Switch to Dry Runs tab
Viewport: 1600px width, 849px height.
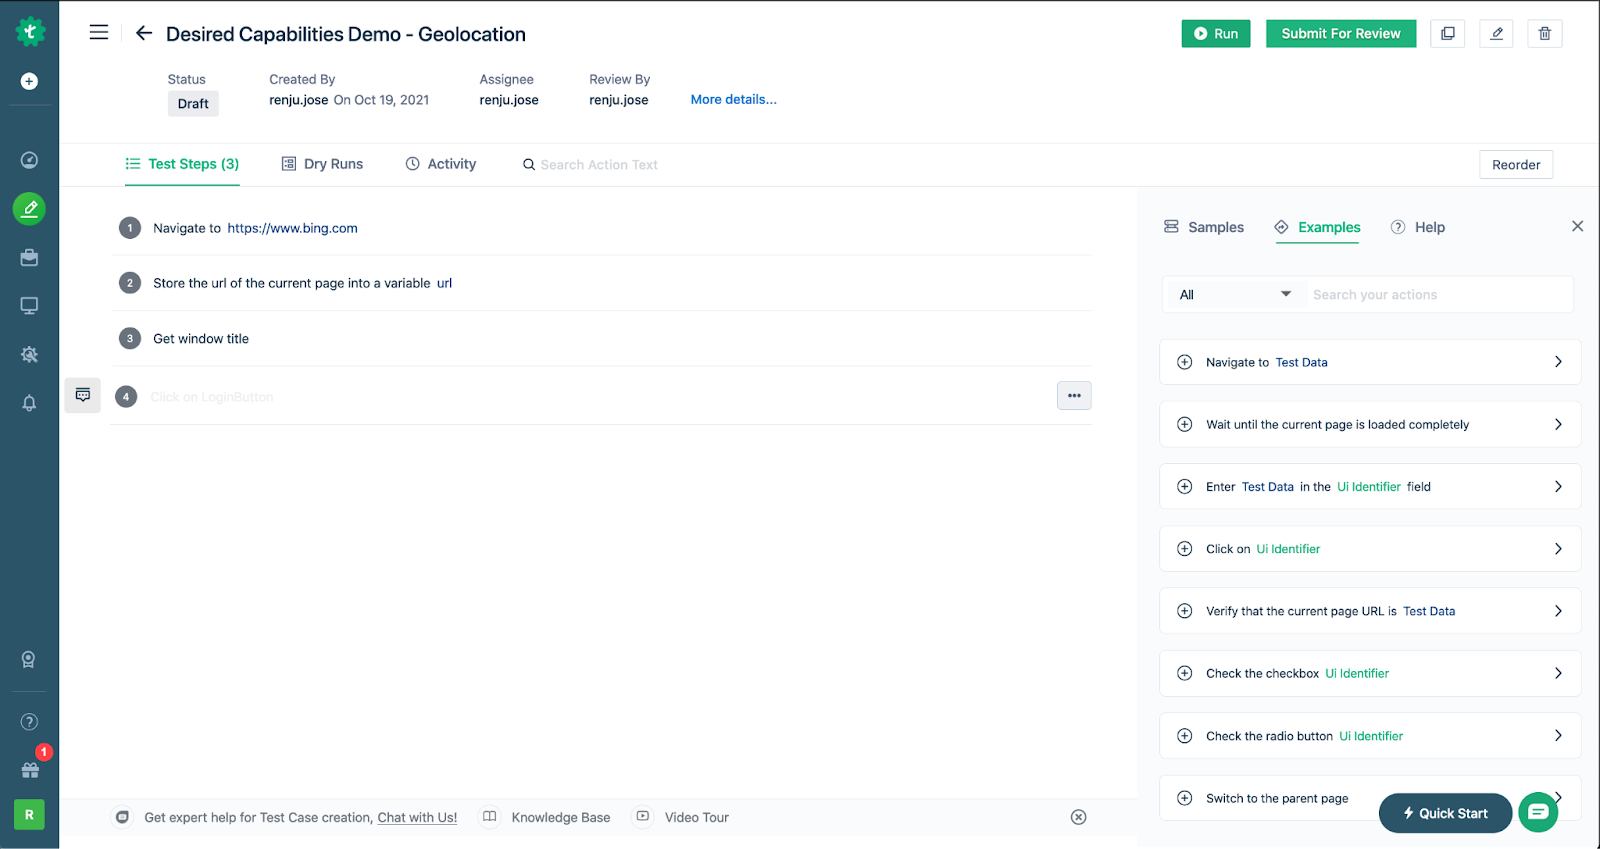click(322, 164)
